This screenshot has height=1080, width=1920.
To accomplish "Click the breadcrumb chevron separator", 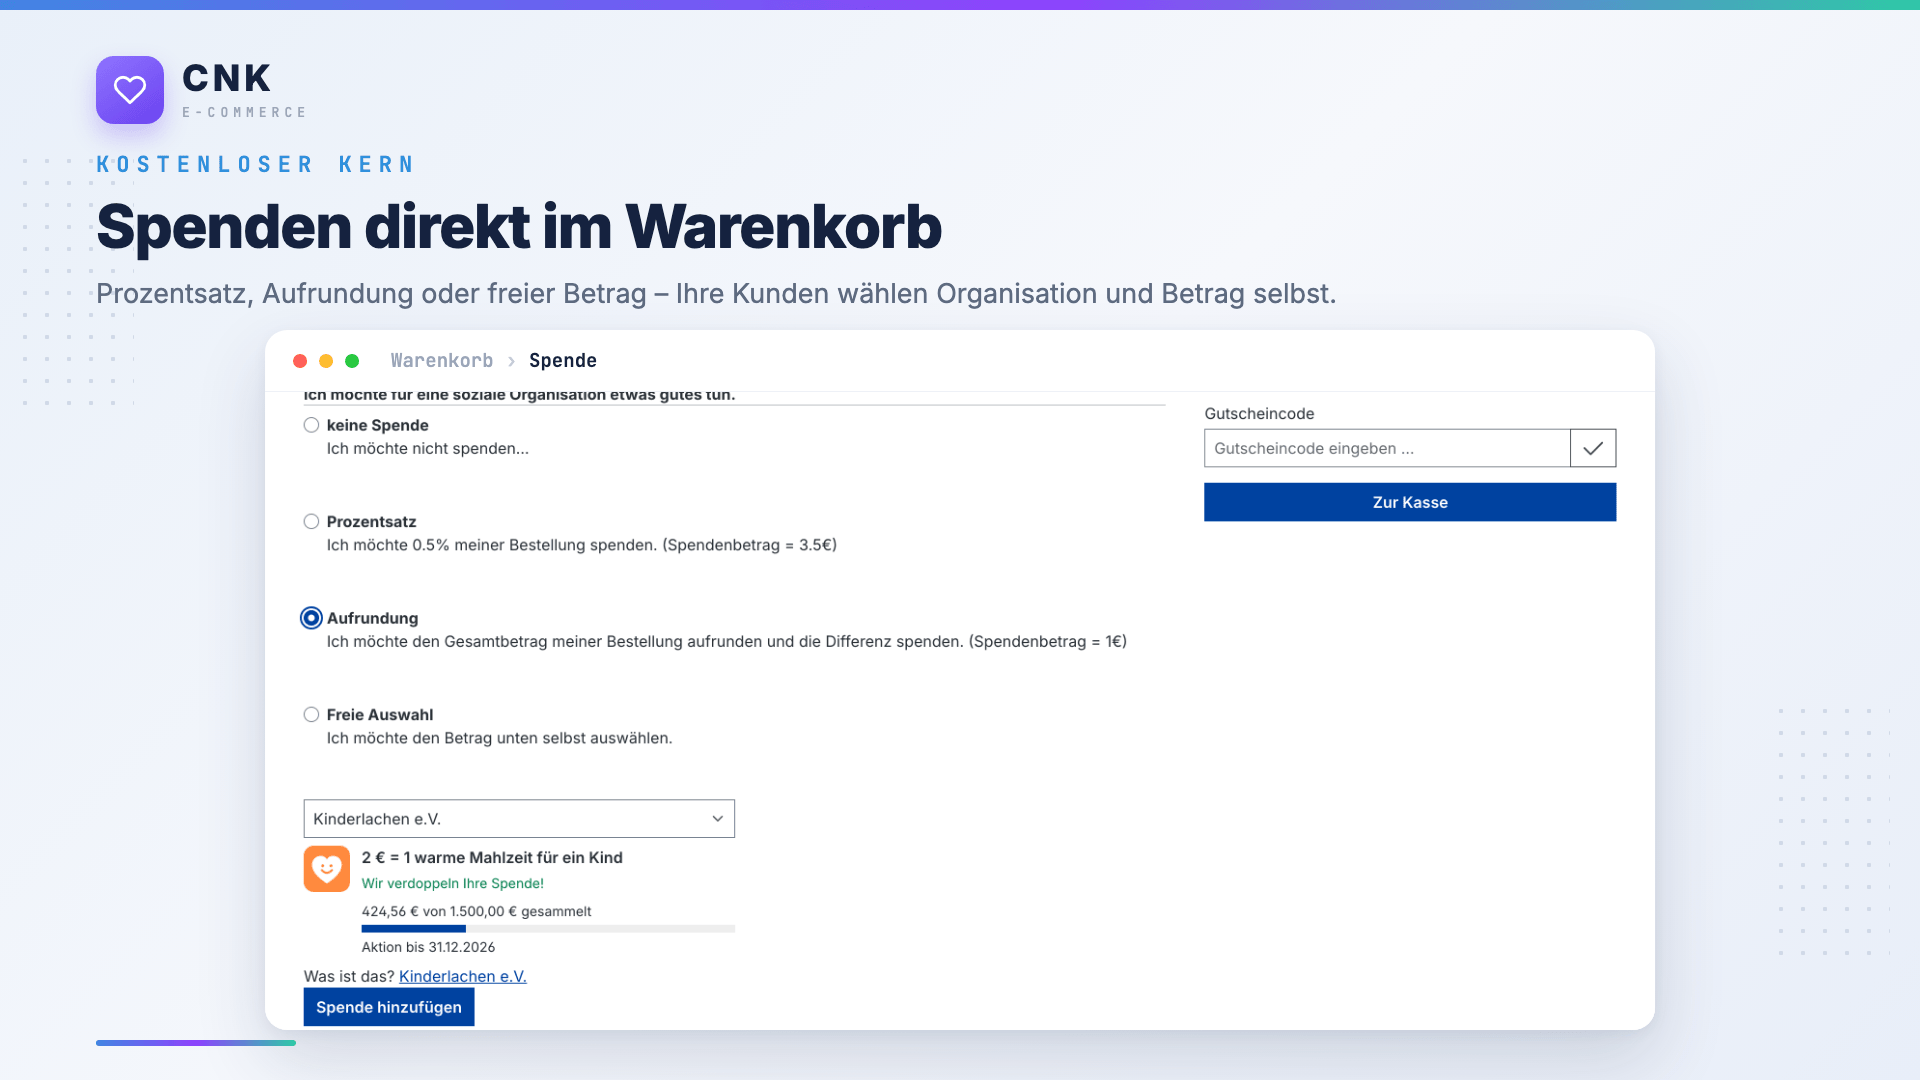I will pos(511,361).
